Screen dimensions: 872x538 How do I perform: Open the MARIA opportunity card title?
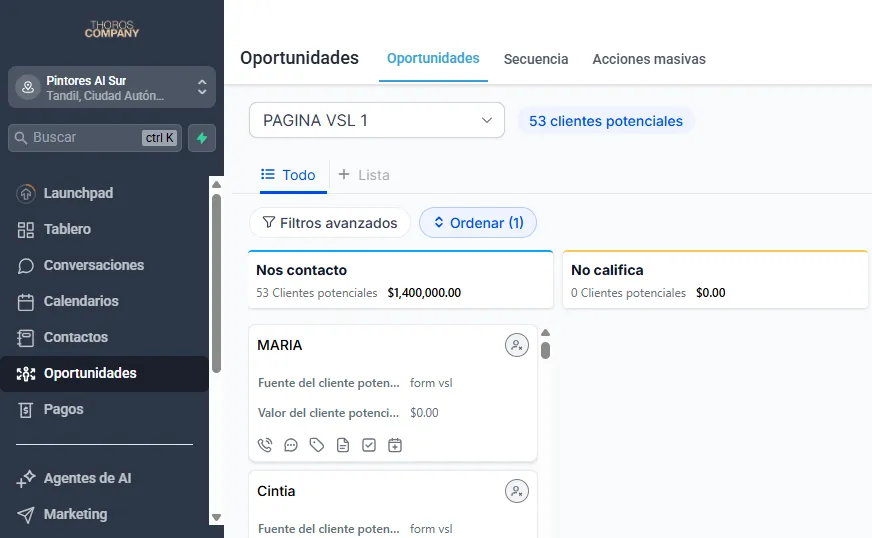coord(280,345)
